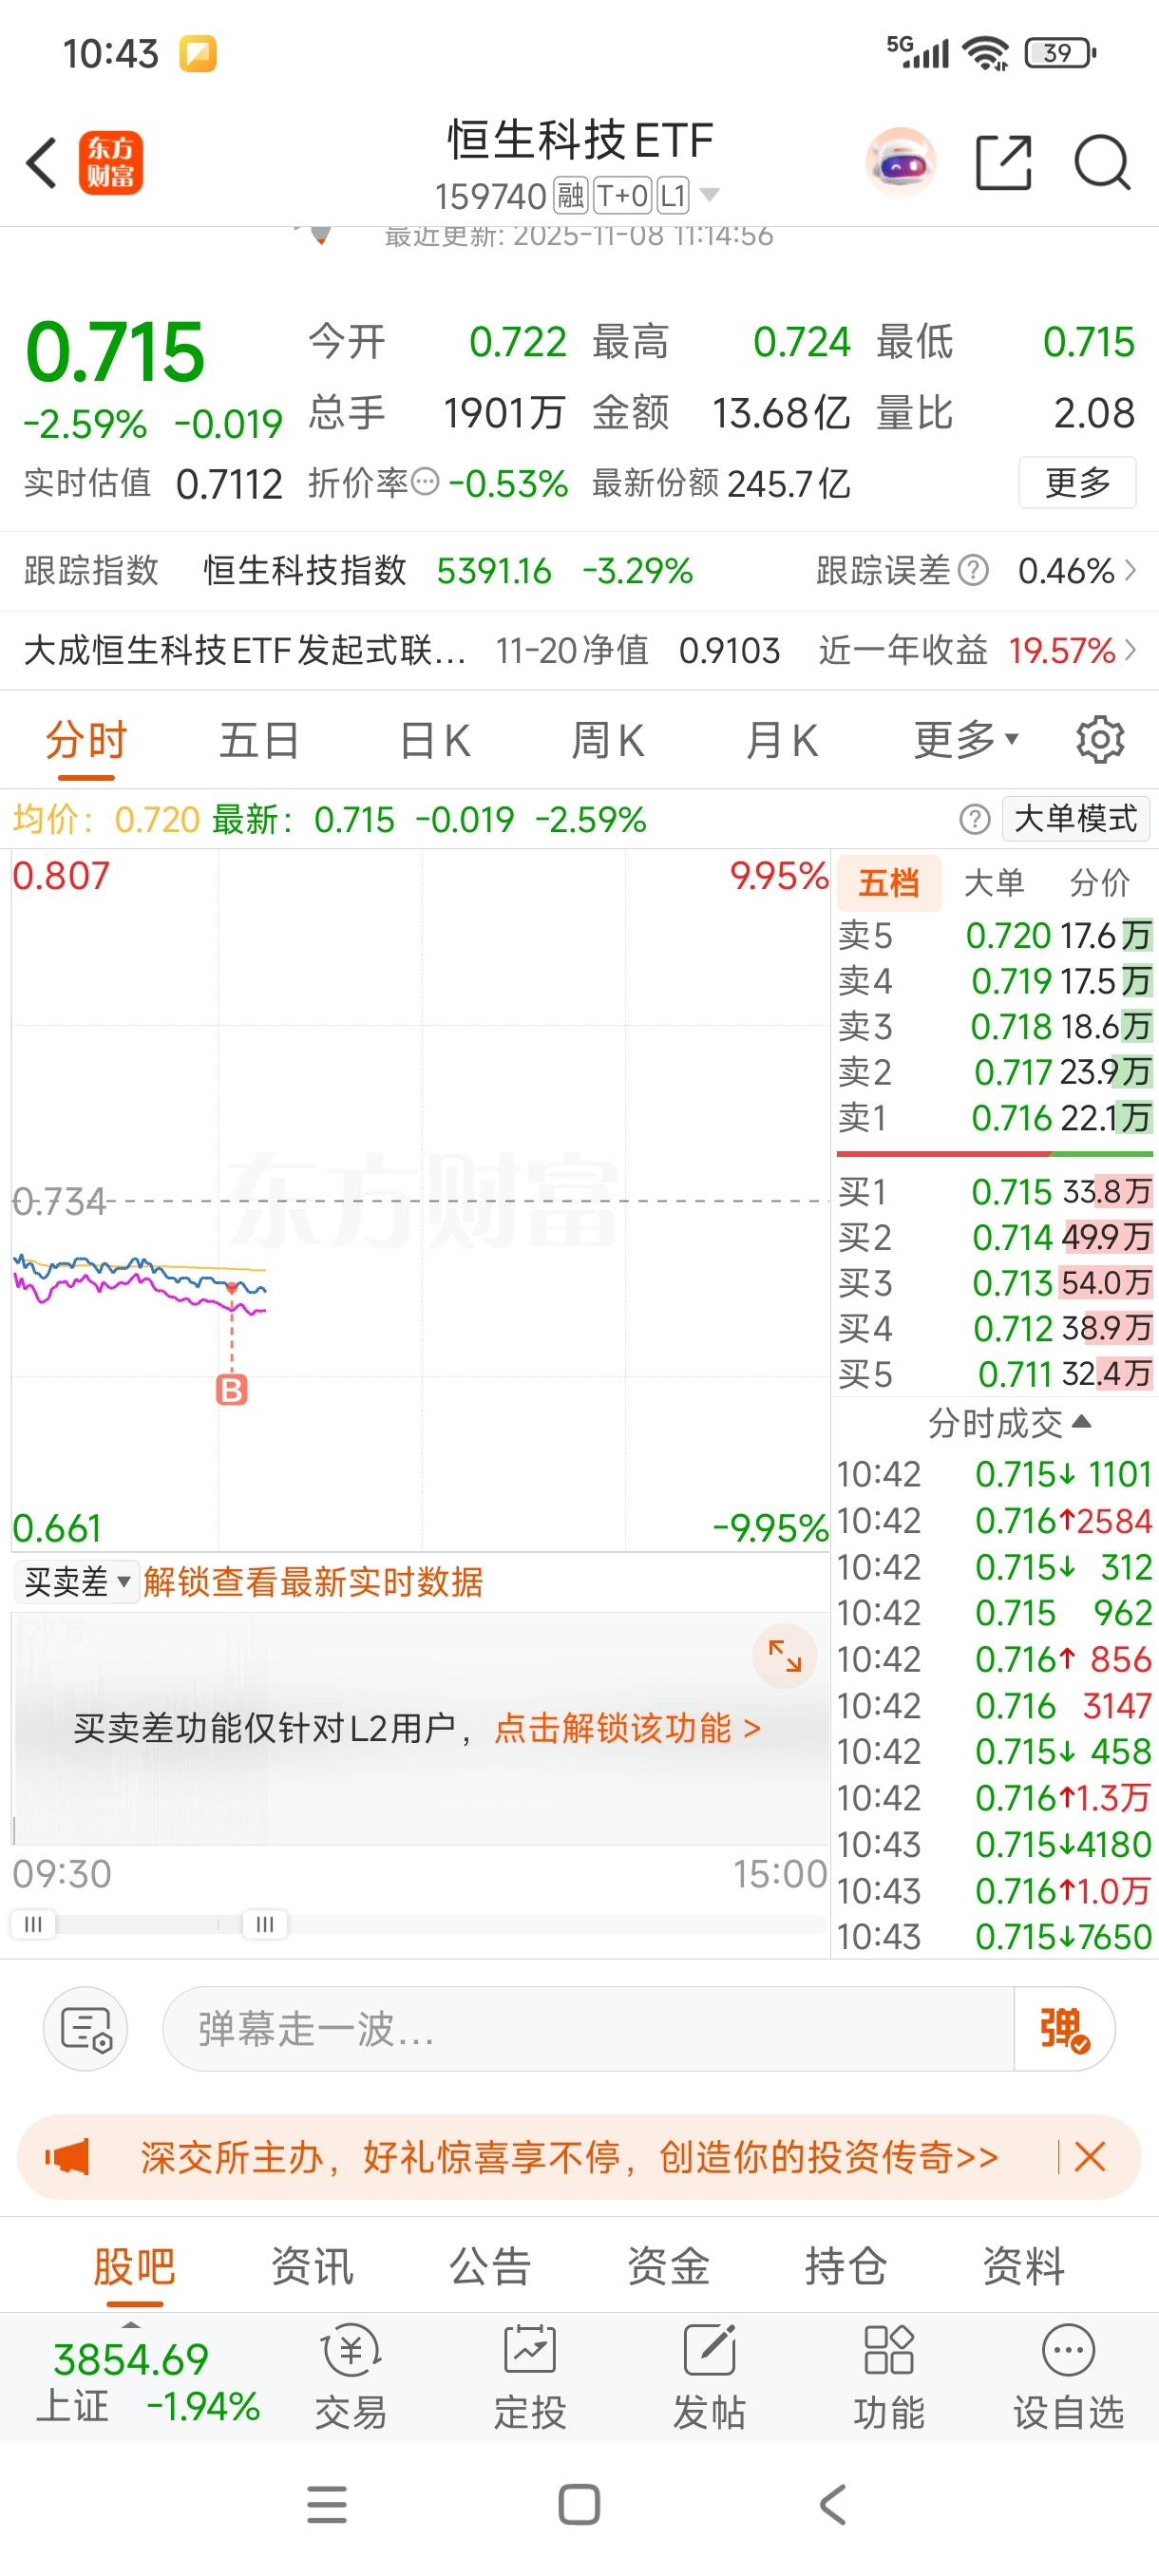1159x2576 pixels.
Task: Tap help icon beside 大单模式
Action: click(x=975, y=819)
